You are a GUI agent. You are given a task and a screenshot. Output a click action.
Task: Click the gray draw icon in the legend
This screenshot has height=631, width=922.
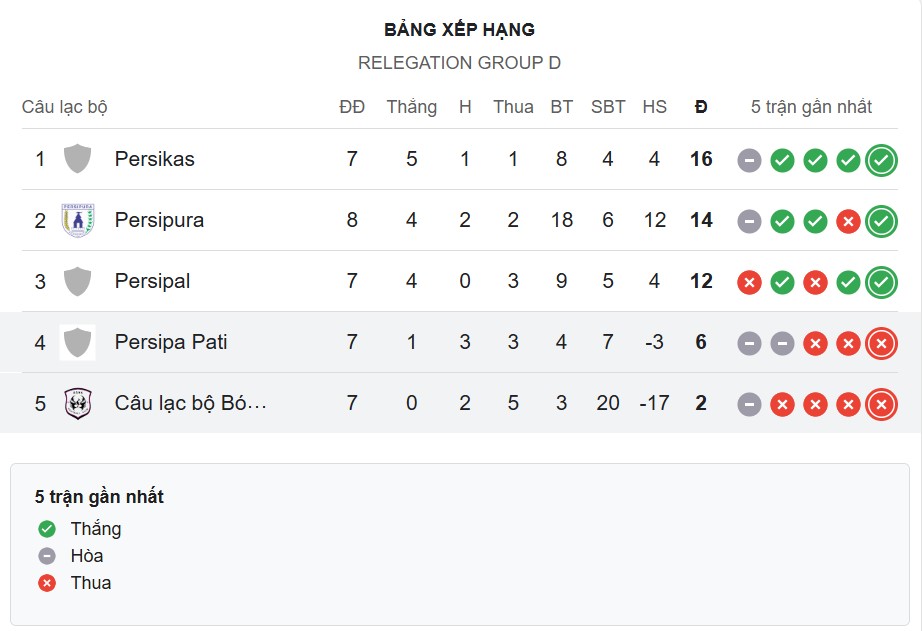(x=47, y=556)
